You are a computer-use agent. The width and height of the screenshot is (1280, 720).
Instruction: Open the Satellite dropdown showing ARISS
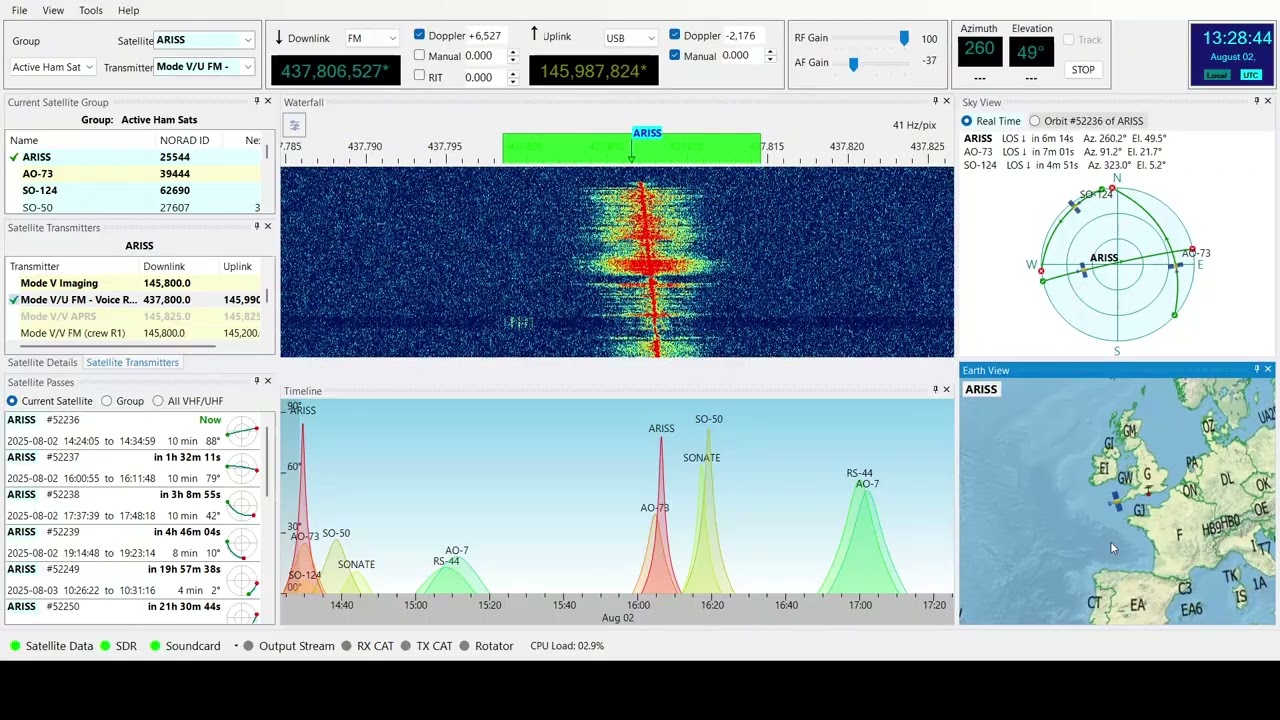(205, 40)
